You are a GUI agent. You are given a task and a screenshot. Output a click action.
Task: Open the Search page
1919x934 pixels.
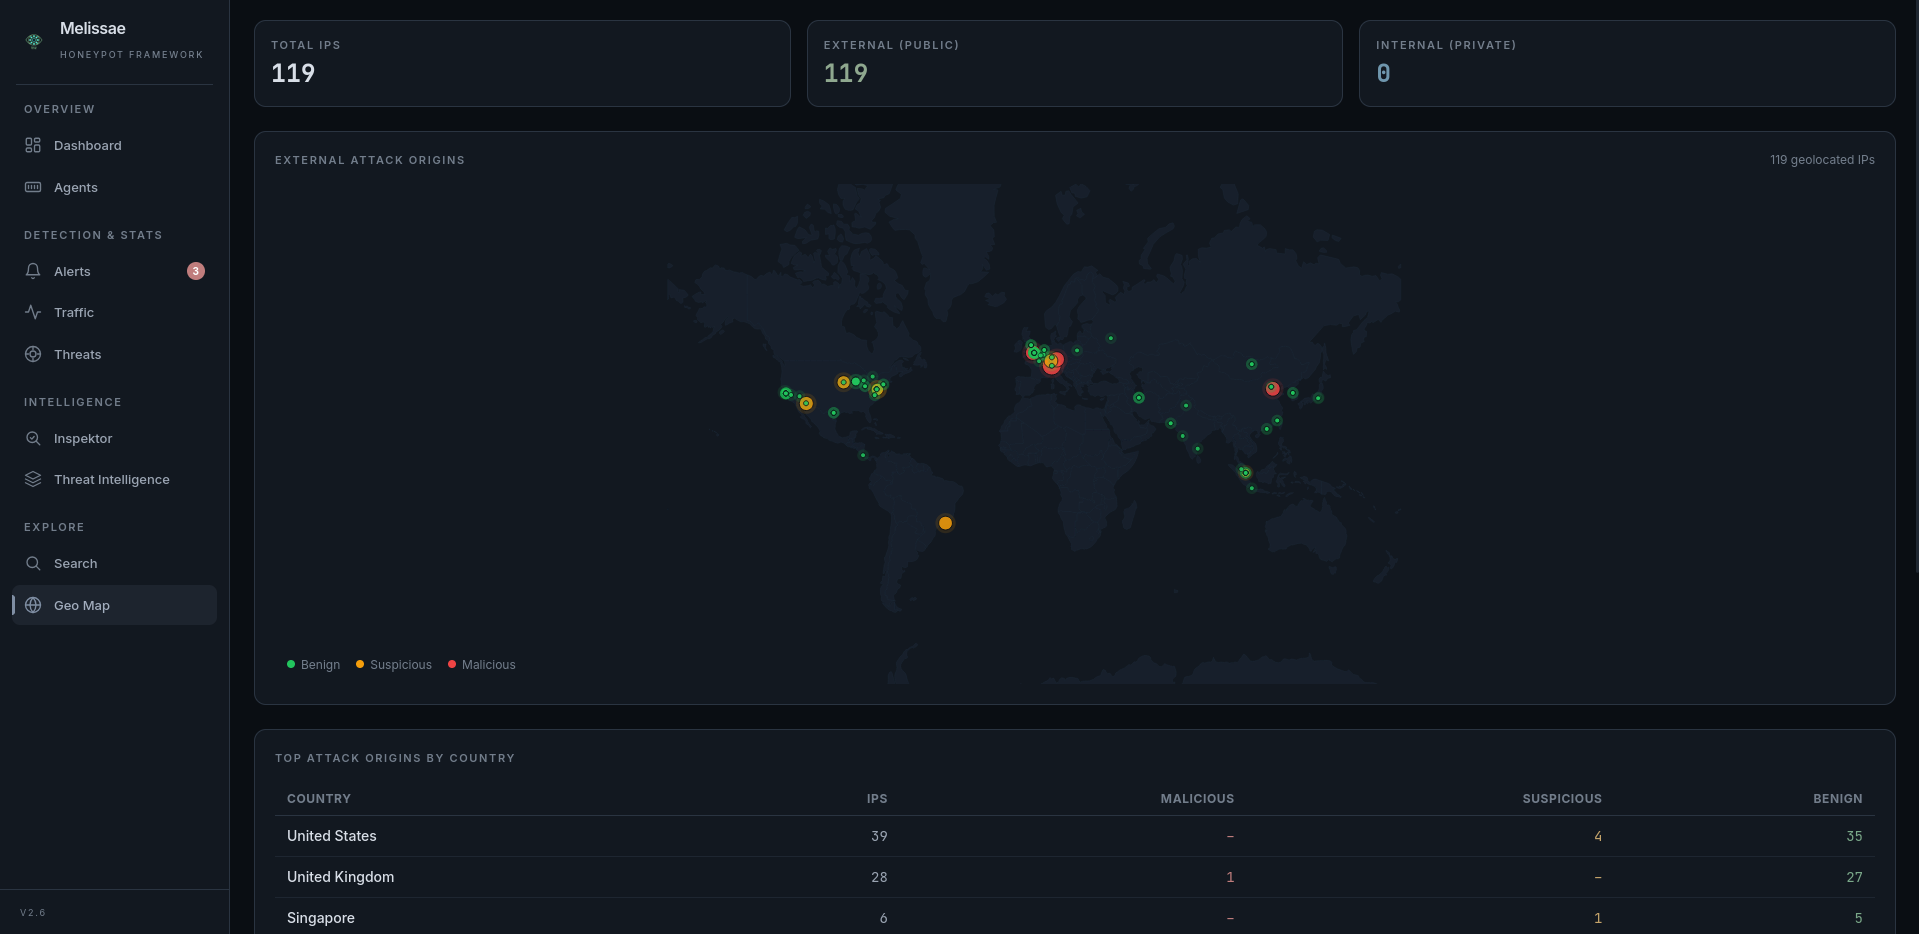[114, 563]
